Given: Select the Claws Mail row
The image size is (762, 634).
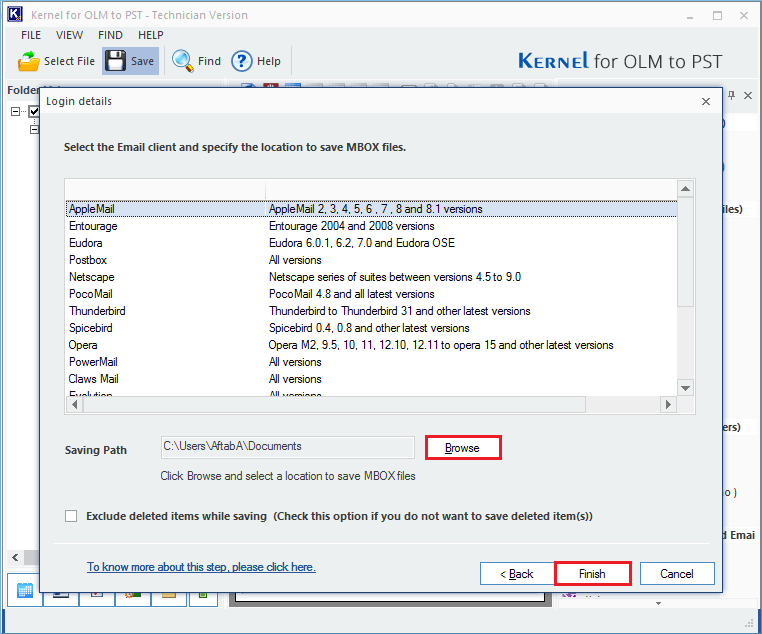Looking at the screenshot, I should (371, 379).
